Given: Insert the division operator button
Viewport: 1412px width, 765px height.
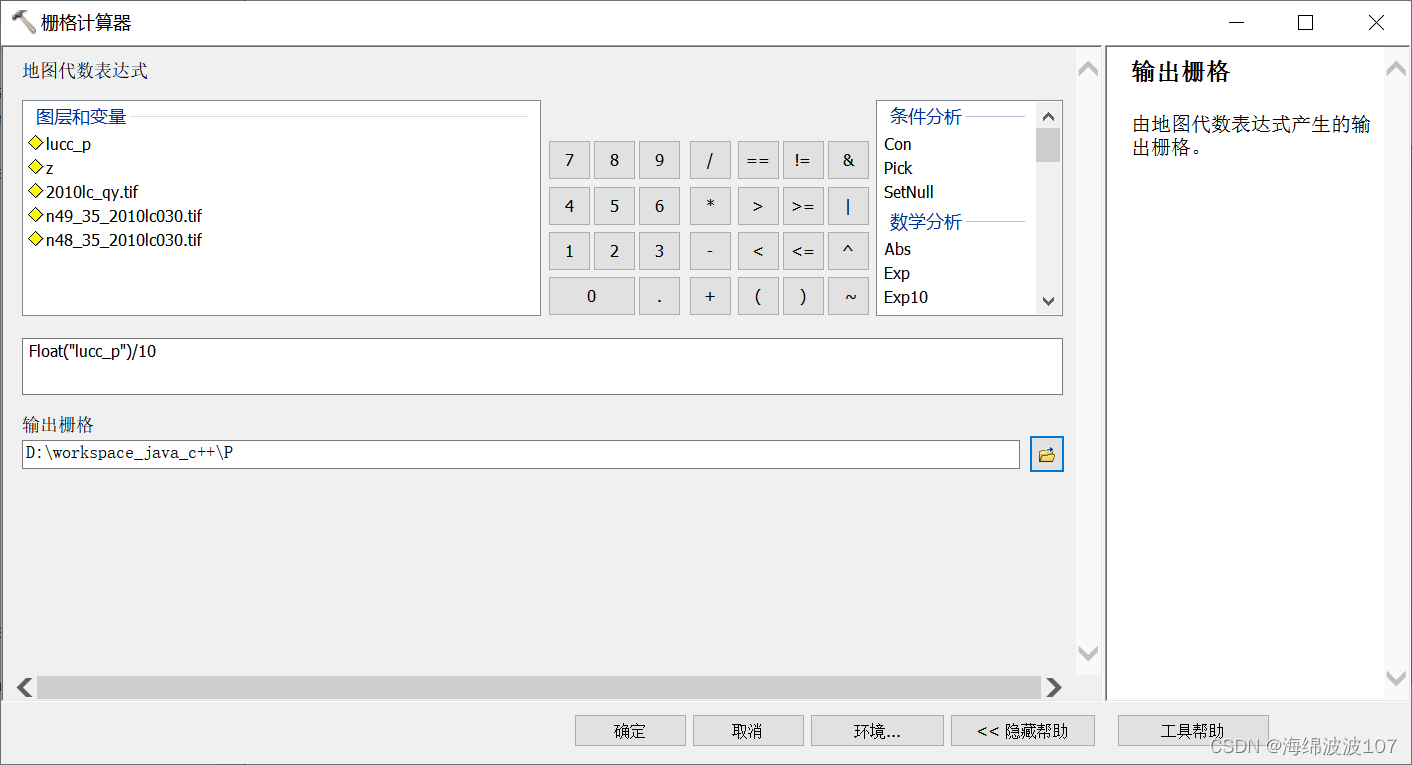Looking at the screenshot, I should pyautogui.click(x=710, y=160).
